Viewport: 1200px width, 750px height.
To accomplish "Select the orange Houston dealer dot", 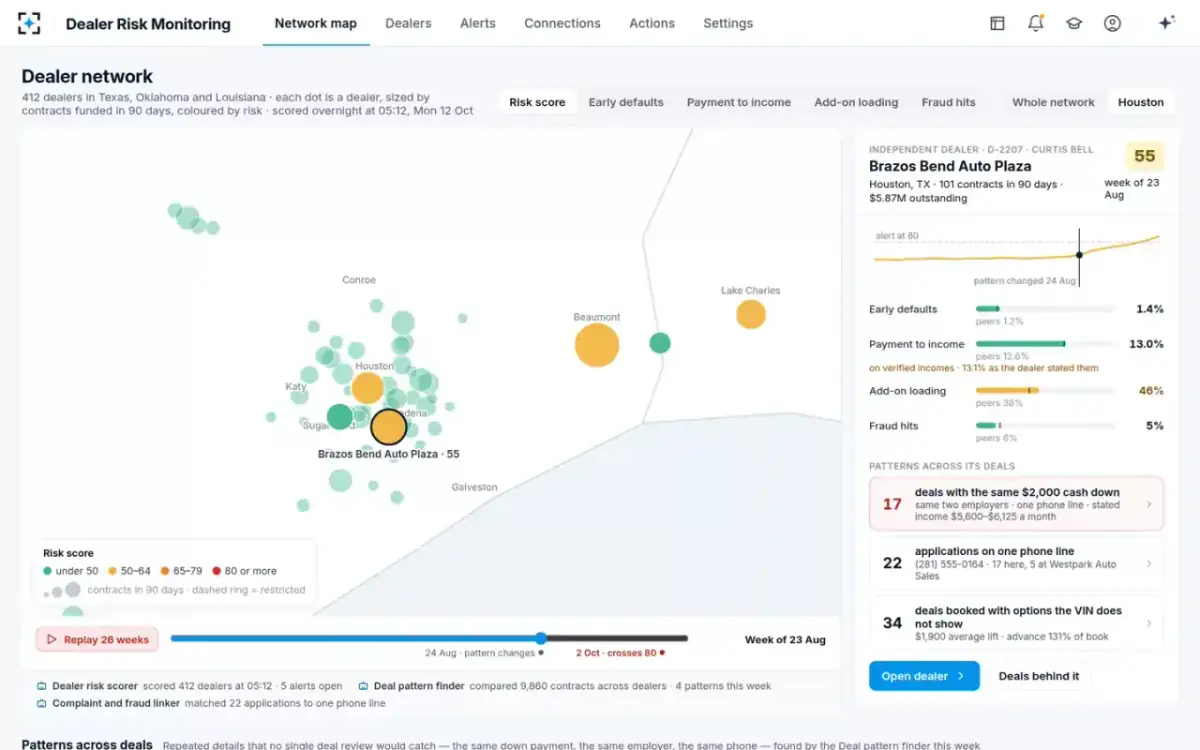I will (x=368, y=388).
